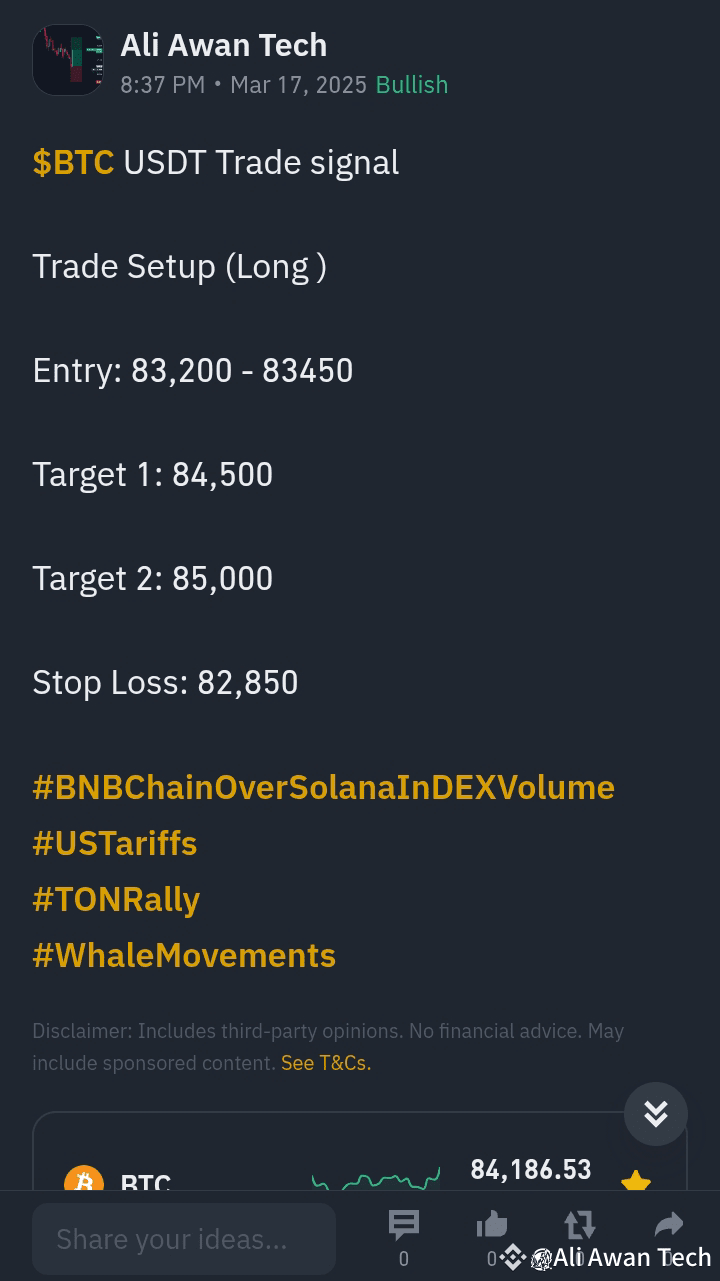Share the post via arrow icon
This screenshot has height=1281, width=720.
pos(668,1224)
